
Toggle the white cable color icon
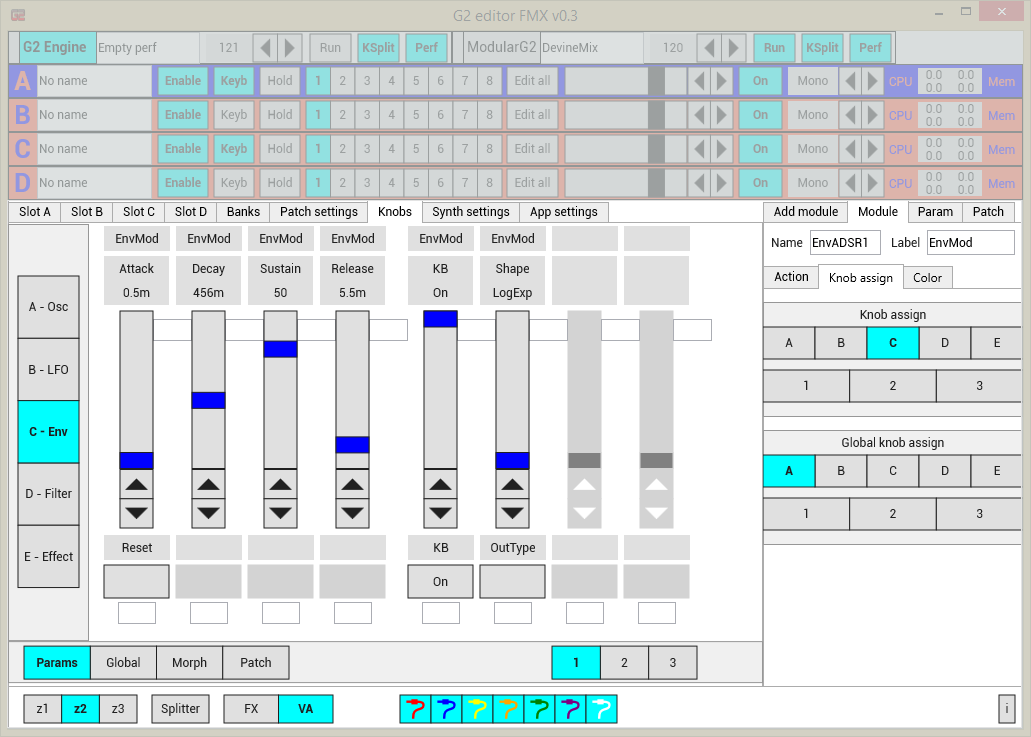pos(601,709)
